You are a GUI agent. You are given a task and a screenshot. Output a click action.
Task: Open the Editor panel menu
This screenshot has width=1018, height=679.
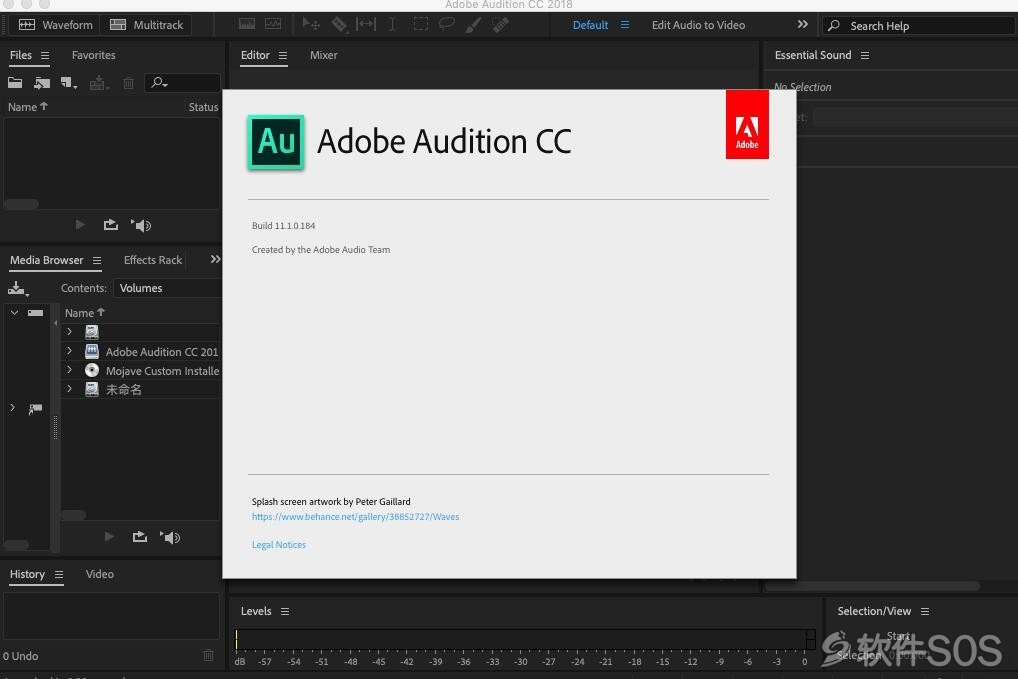coord(282,55)
